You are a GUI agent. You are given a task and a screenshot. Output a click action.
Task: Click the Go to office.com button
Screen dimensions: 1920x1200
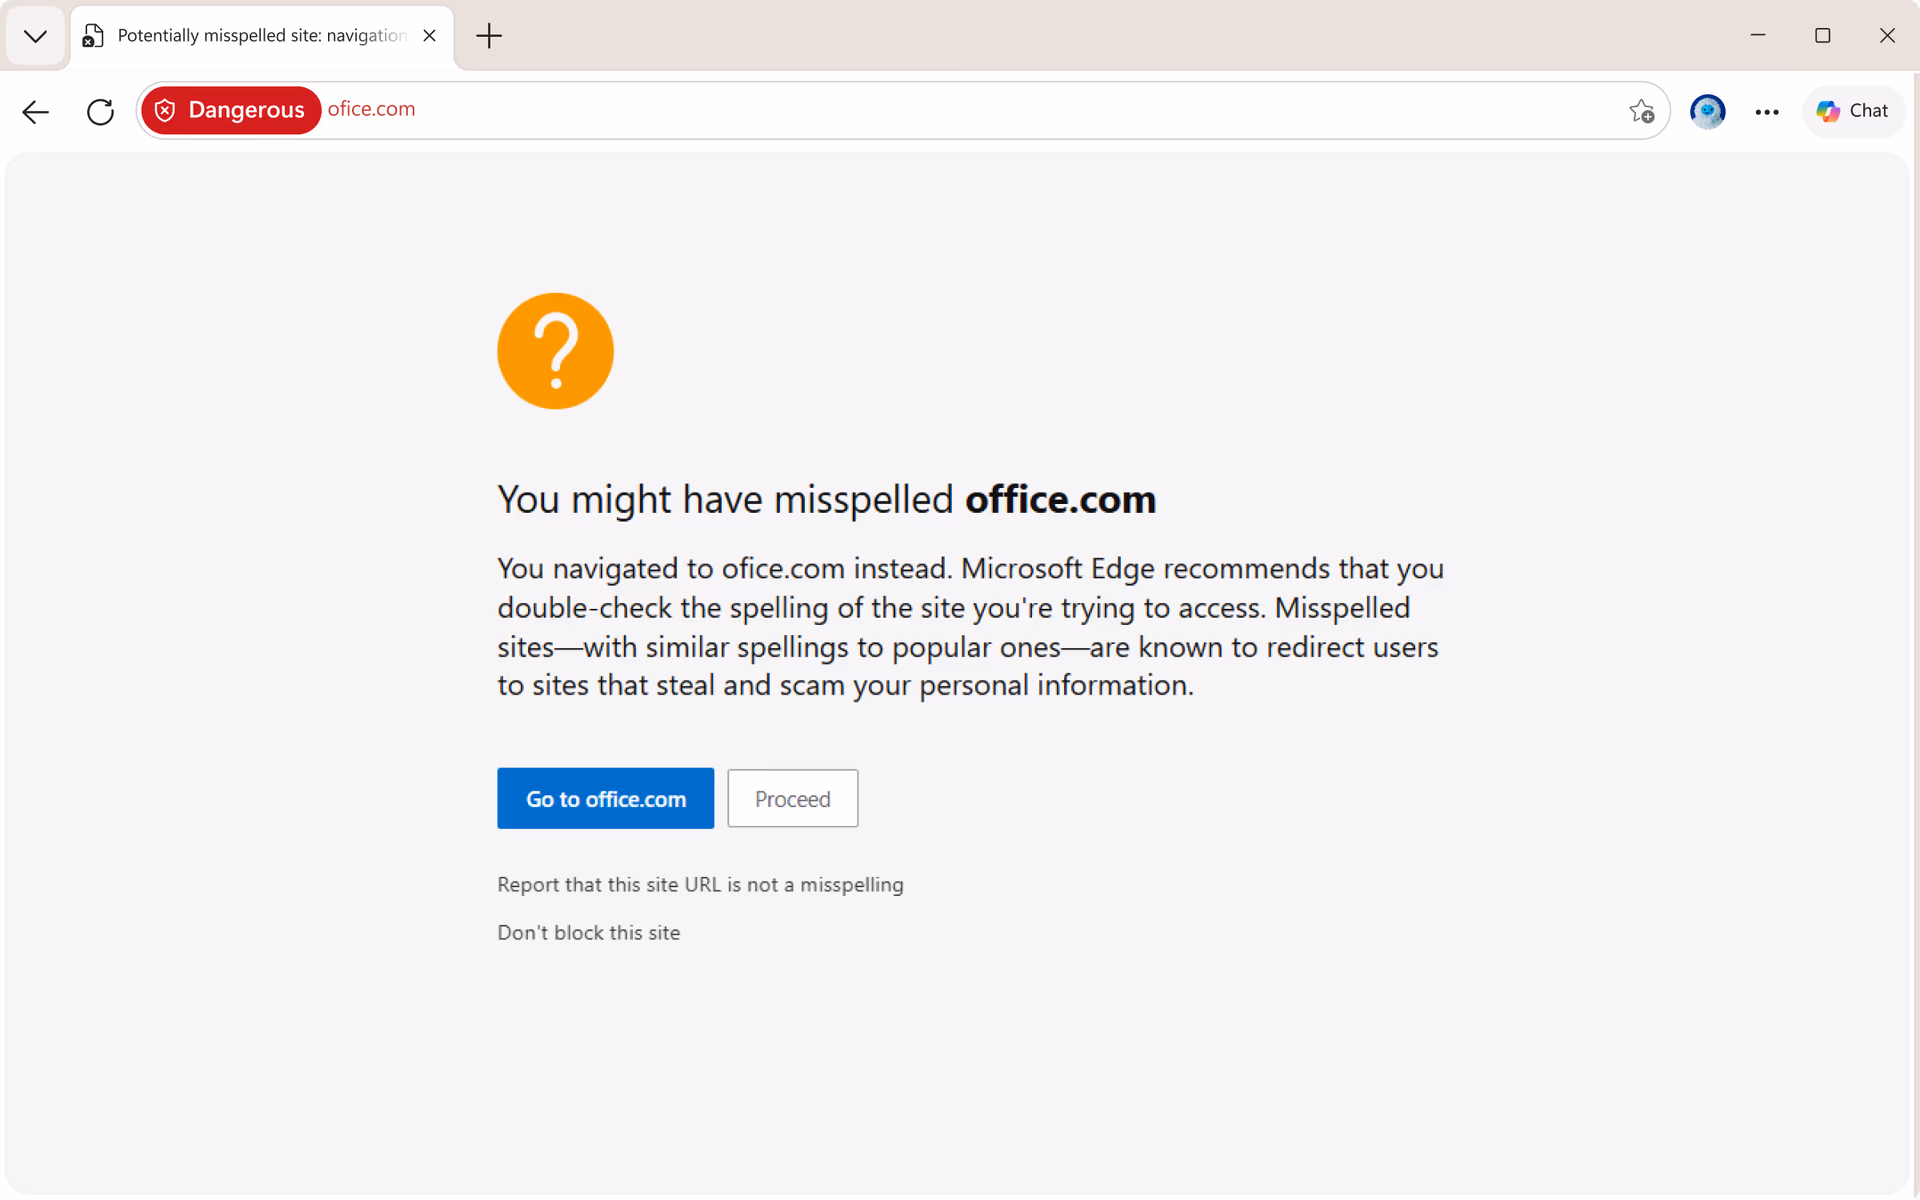605,798
